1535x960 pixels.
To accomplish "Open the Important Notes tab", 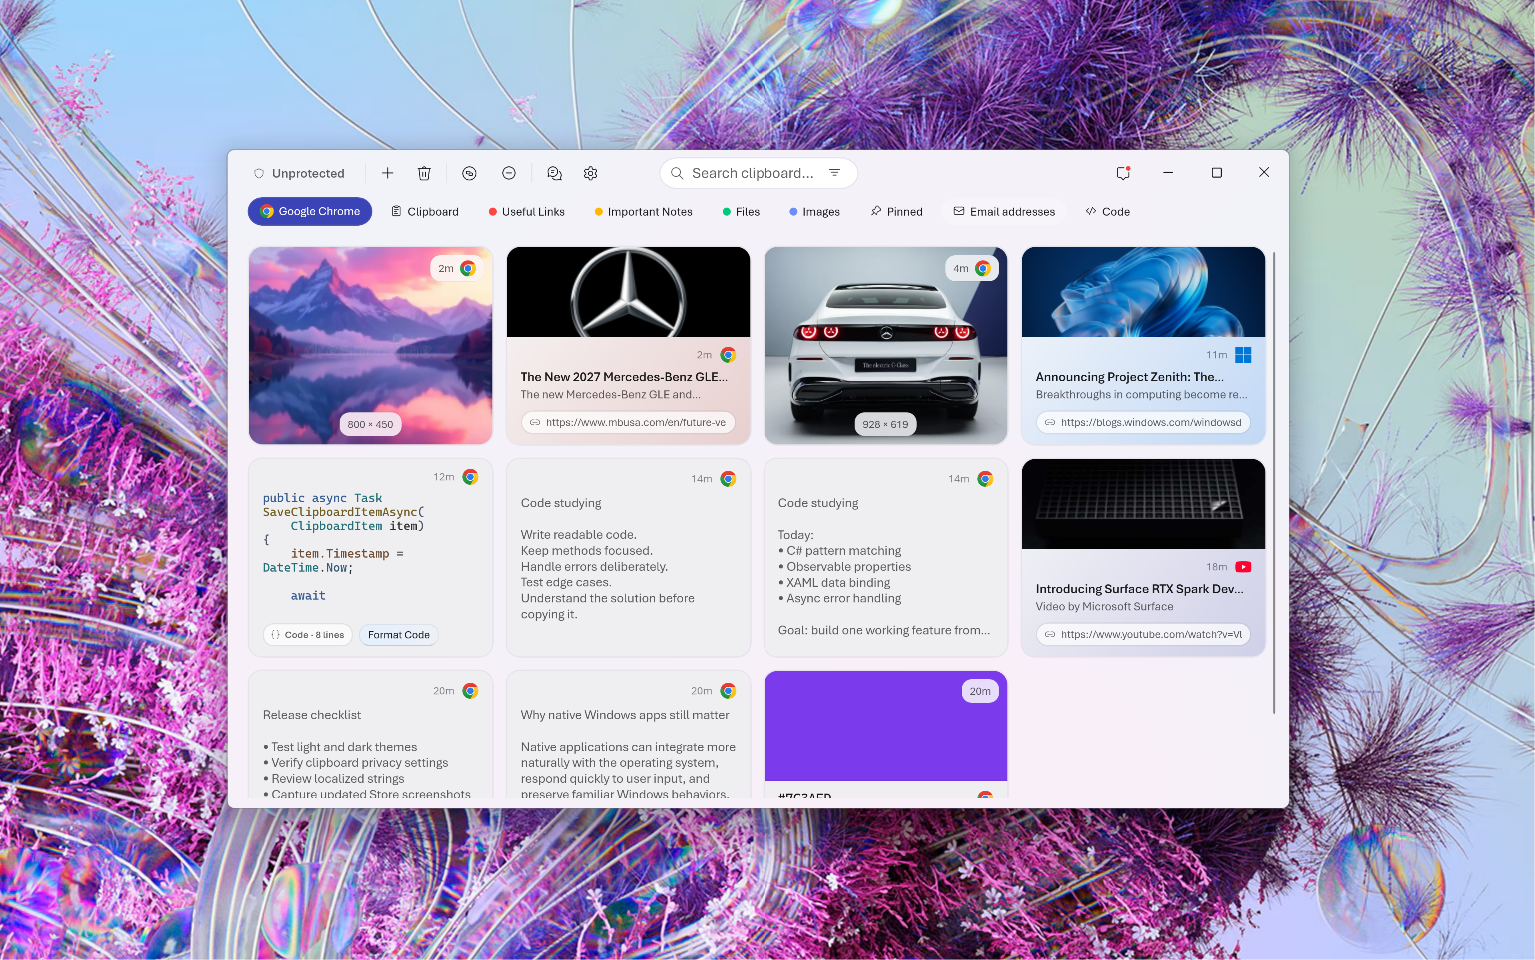I will point(644,211).
